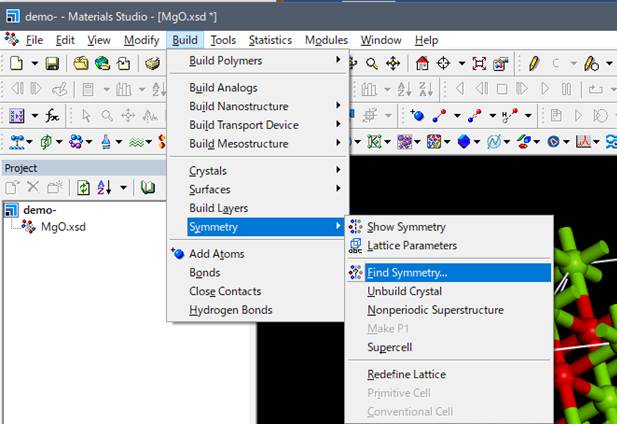Open the Modules menu

pyautogui.click(x=326, y=40)
